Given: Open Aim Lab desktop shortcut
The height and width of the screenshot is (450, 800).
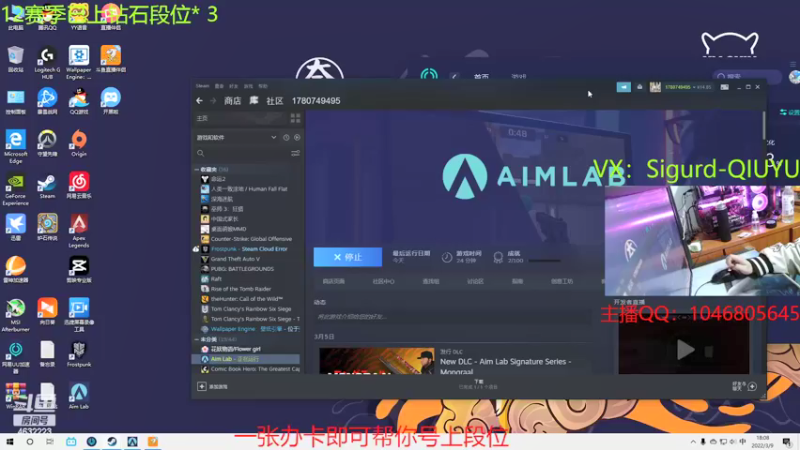Looking at the screenshot, I should (79, 396).
